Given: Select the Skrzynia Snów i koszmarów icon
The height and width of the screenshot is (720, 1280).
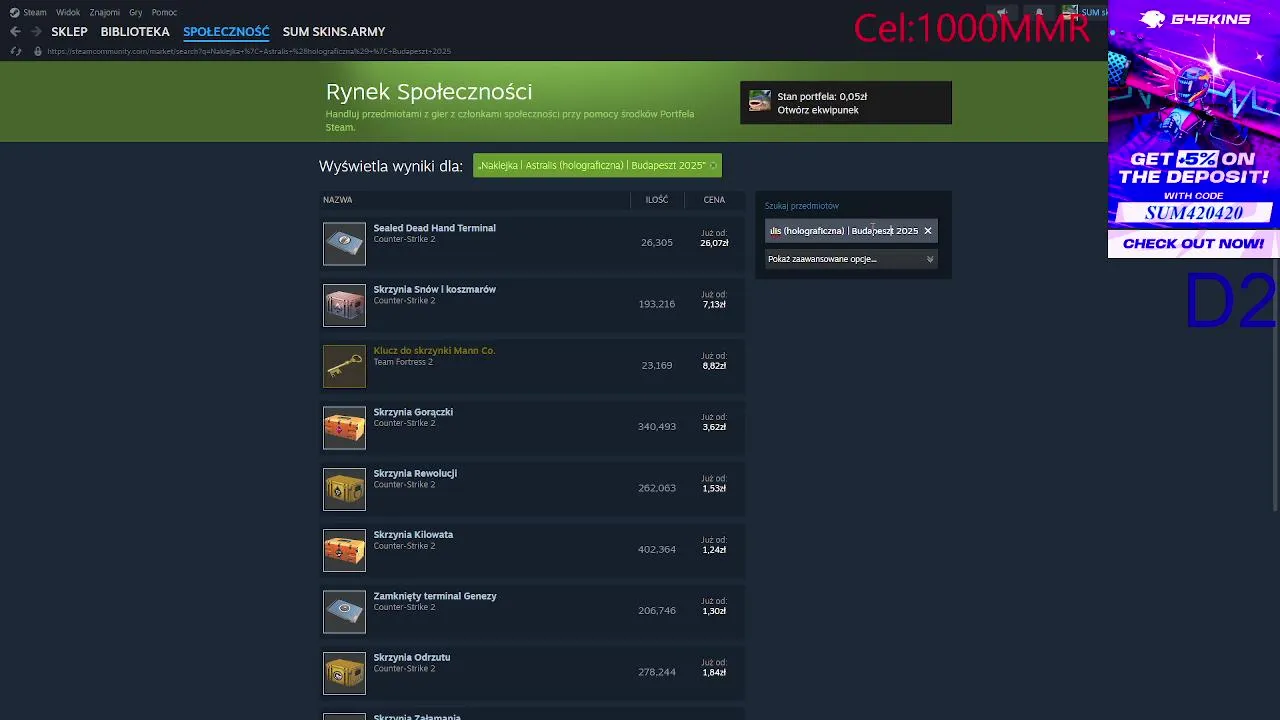Looking at the screenshot, I should click(x=344, y=305).
